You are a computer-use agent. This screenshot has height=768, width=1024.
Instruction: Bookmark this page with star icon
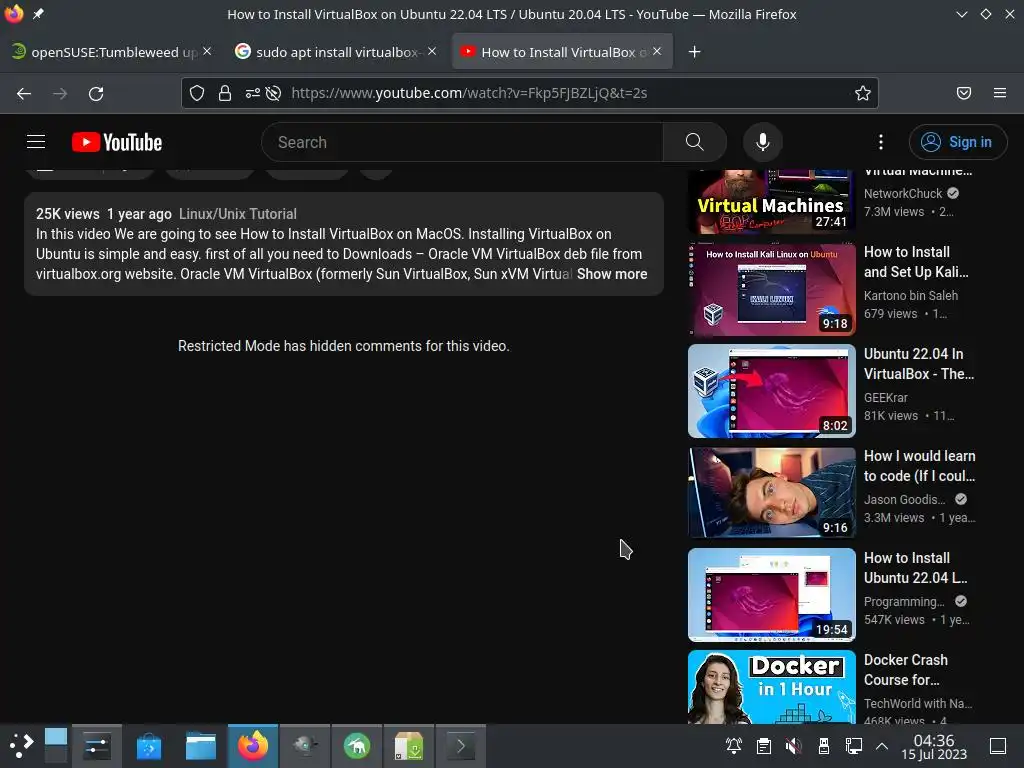[863, 93]
